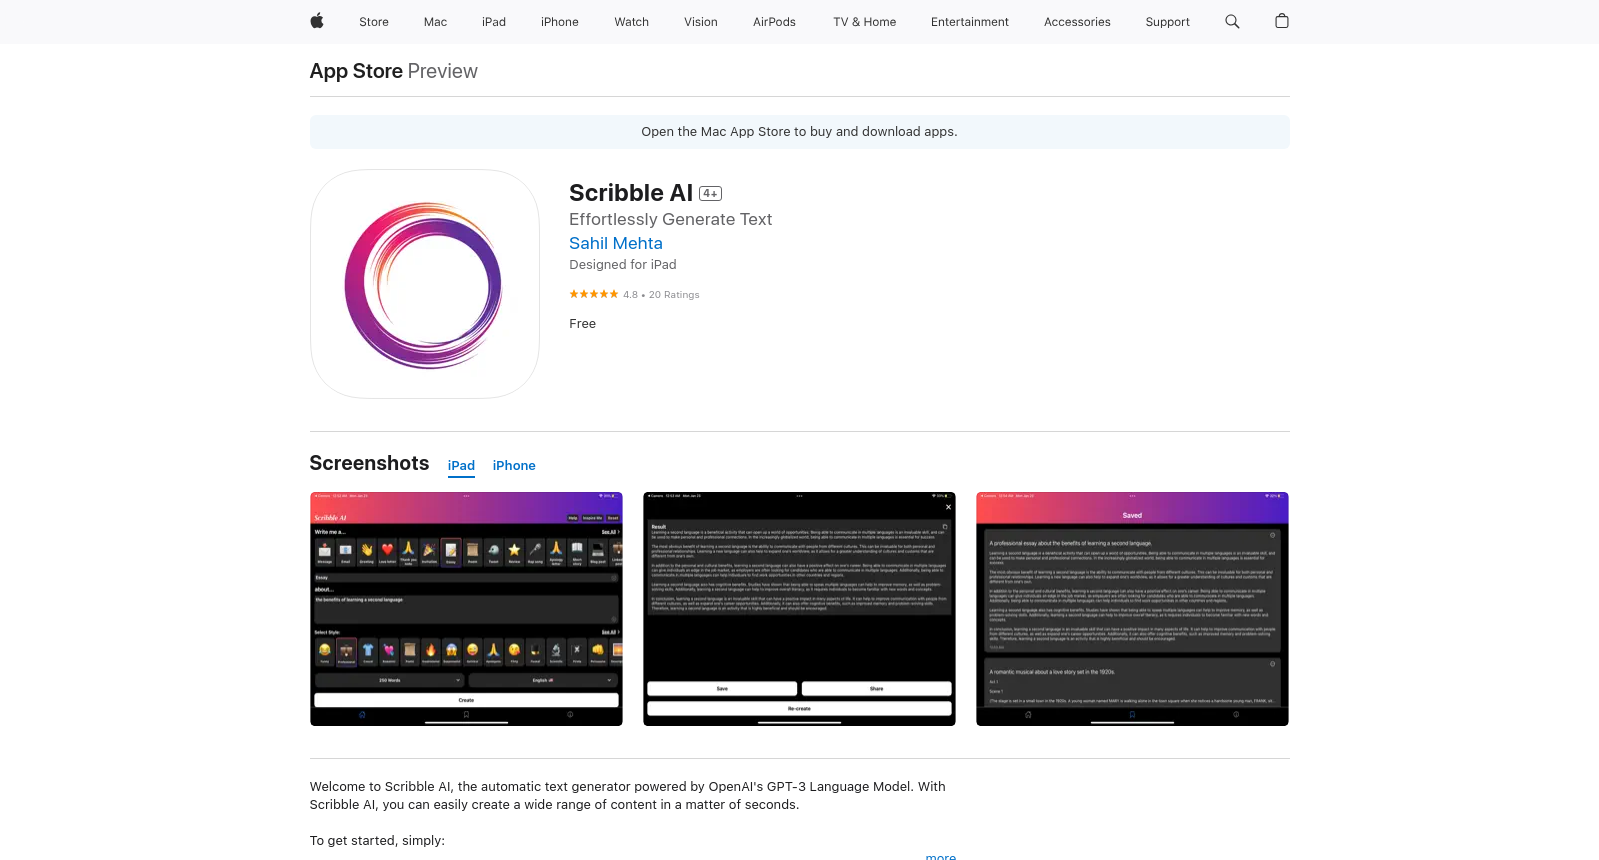The image size is (1599, 860).
Task: Click the Scribble AI app icon
Action: point(425,284)
